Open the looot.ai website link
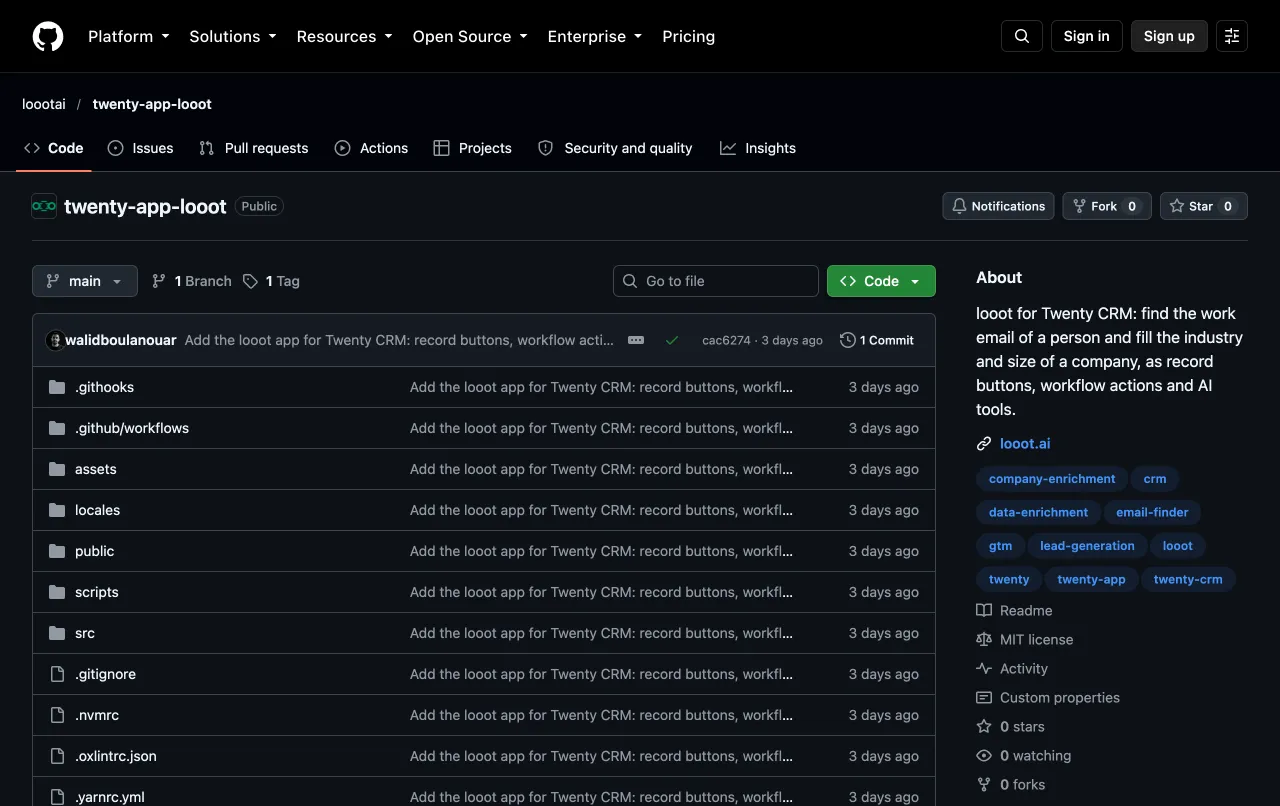Image resolution: width=1280 pixels, height=806 pixels. [1025, 444]
